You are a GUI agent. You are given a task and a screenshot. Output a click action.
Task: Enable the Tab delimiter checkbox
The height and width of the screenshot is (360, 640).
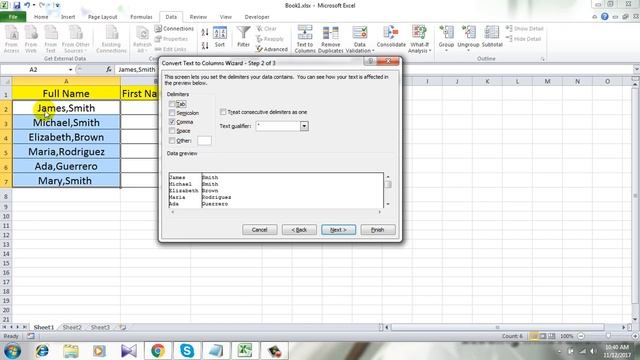[x=172, y=104]
